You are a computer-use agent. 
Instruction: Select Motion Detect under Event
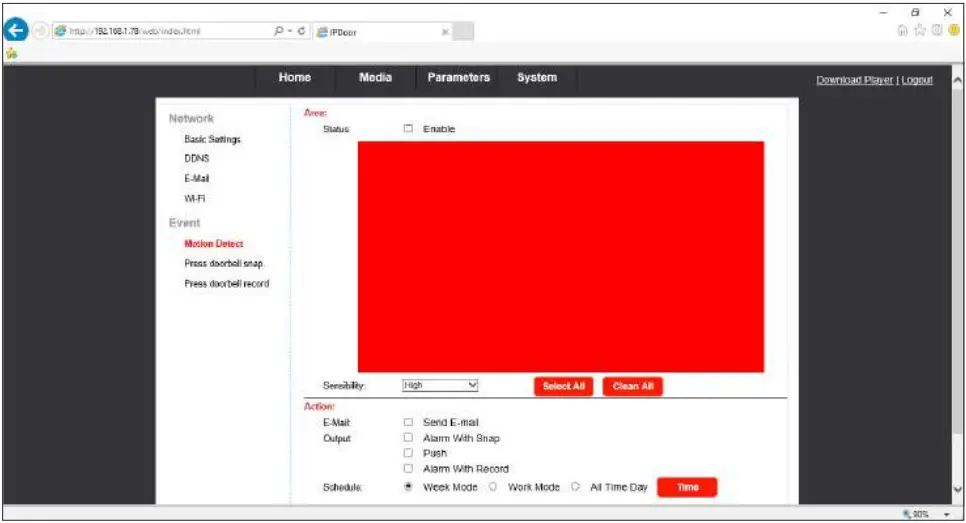pyautogui.click(x=214, y=244)
